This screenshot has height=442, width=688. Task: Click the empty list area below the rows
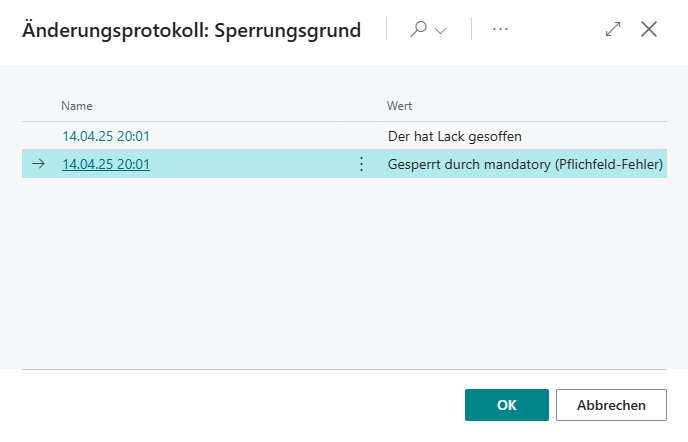344,270
